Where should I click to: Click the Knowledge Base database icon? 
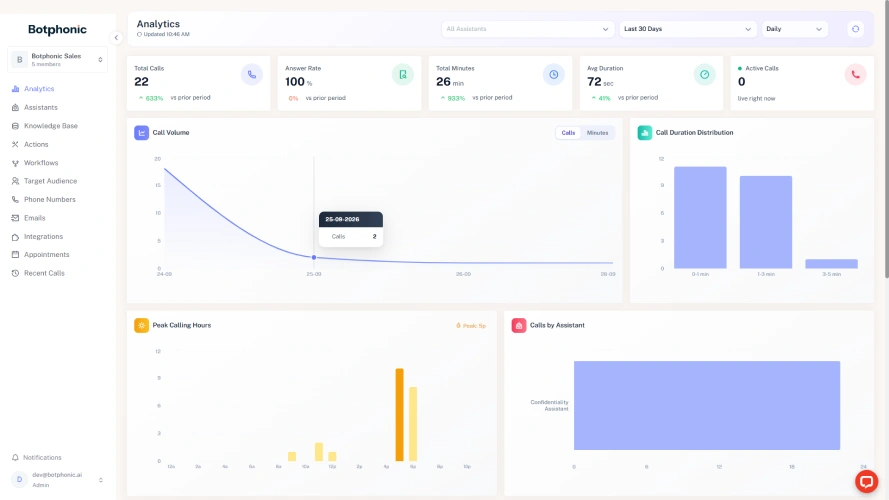(15, 126)
